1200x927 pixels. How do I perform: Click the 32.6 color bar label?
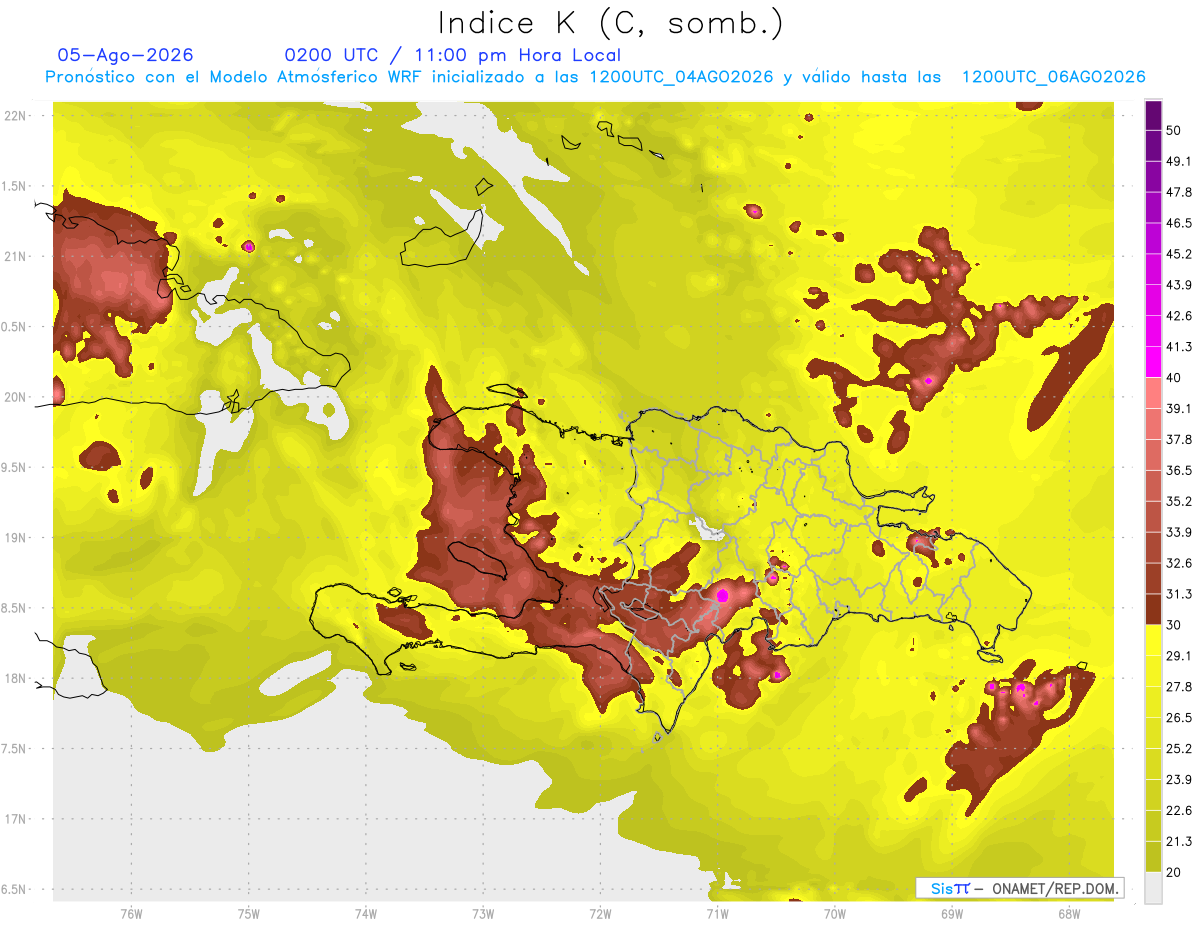(1179, 563)
